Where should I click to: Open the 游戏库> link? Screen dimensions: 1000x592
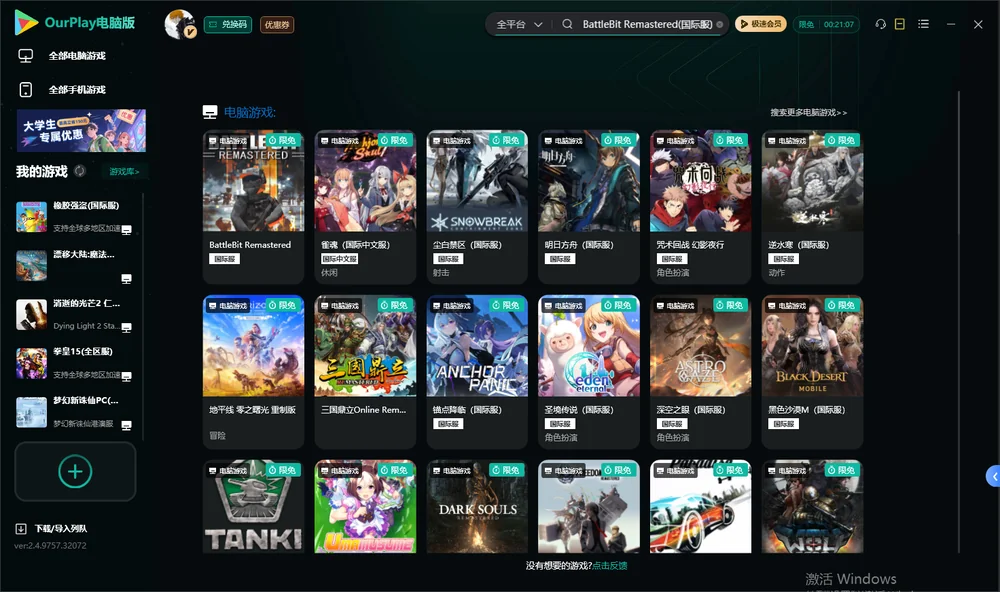pos(124,172)
